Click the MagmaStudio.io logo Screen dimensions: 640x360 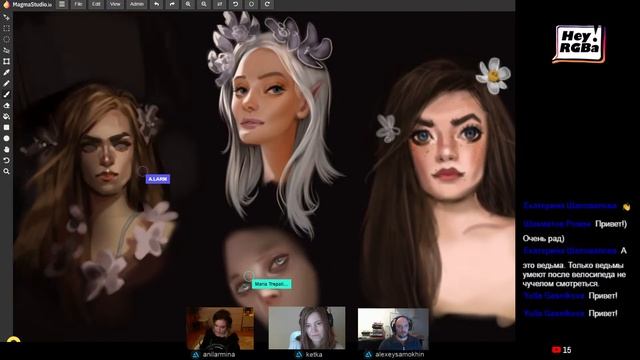click(x=28, y=4)
